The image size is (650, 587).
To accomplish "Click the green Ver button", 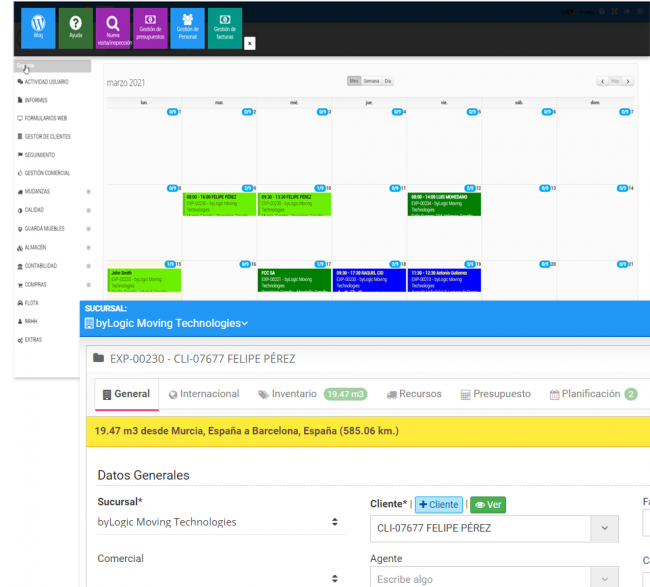I will coord(488,505).
